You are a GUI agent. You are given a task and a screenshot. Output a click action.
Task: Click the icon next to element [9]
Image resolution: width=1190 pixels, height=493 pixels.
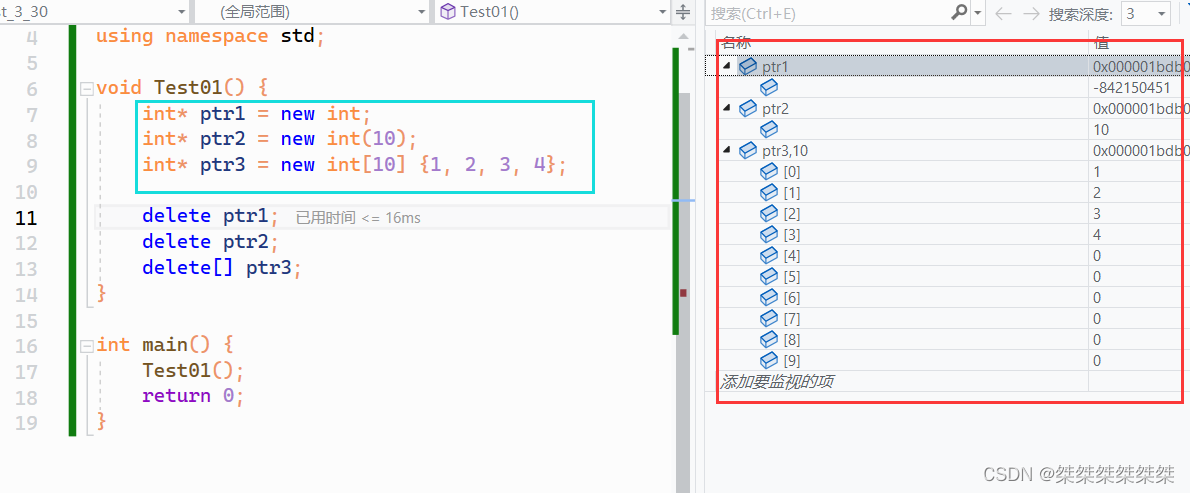(769, 360)
